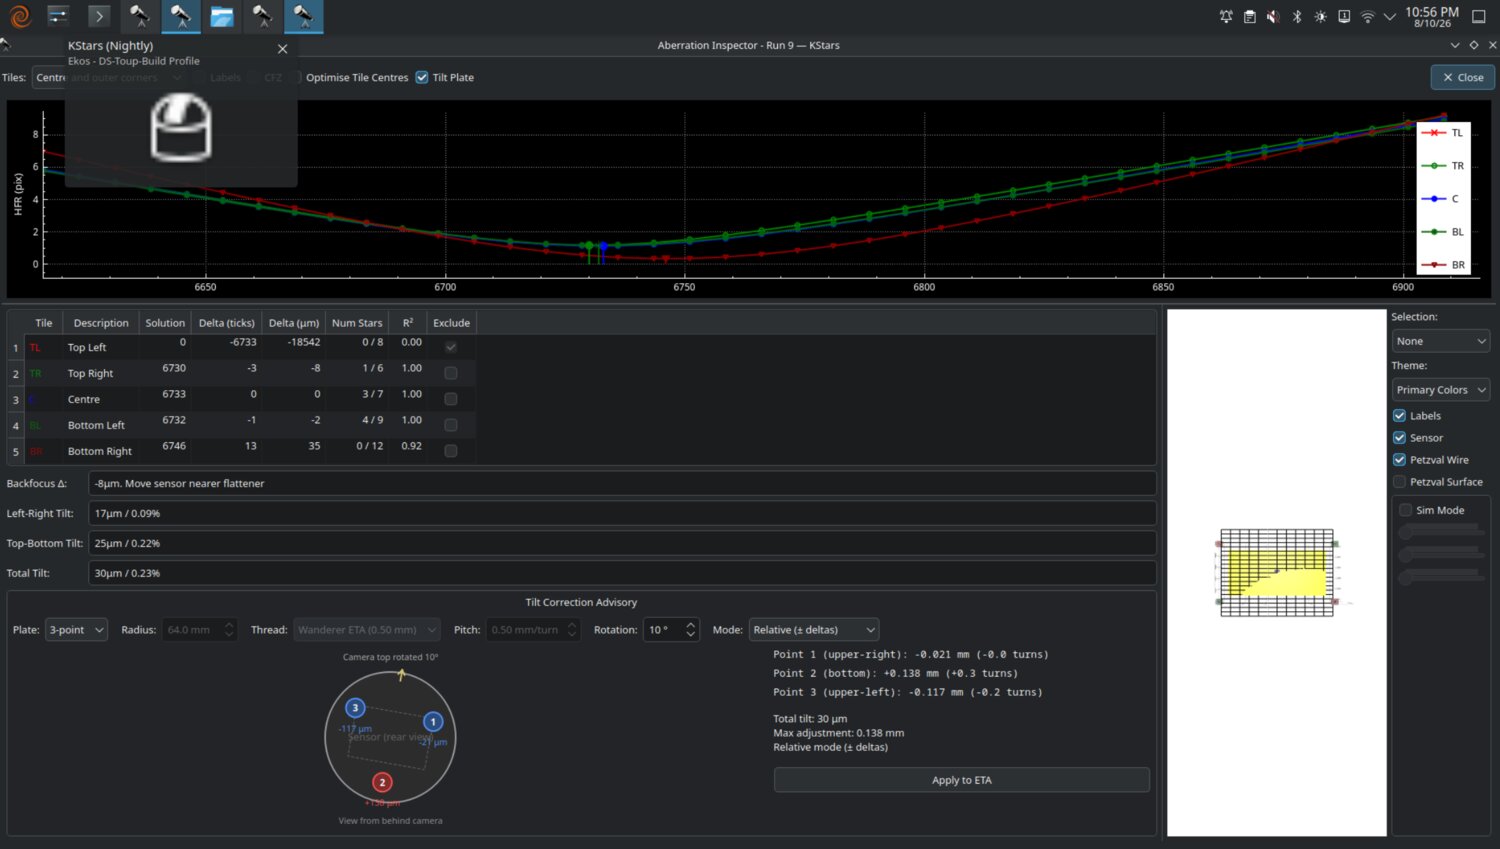Open the file manager folder icon
Viewport: 1500px width, 849px height.
[x=222, y=16]
